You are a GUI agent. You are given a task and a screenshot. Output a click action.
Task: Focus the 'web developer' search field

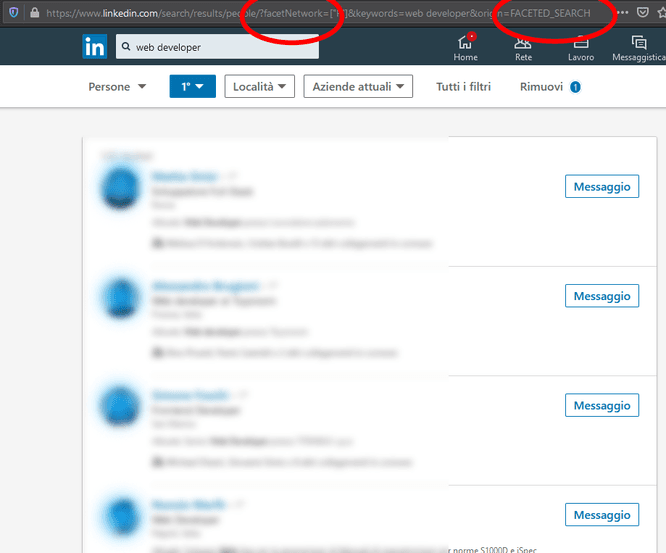pos(217,47)
